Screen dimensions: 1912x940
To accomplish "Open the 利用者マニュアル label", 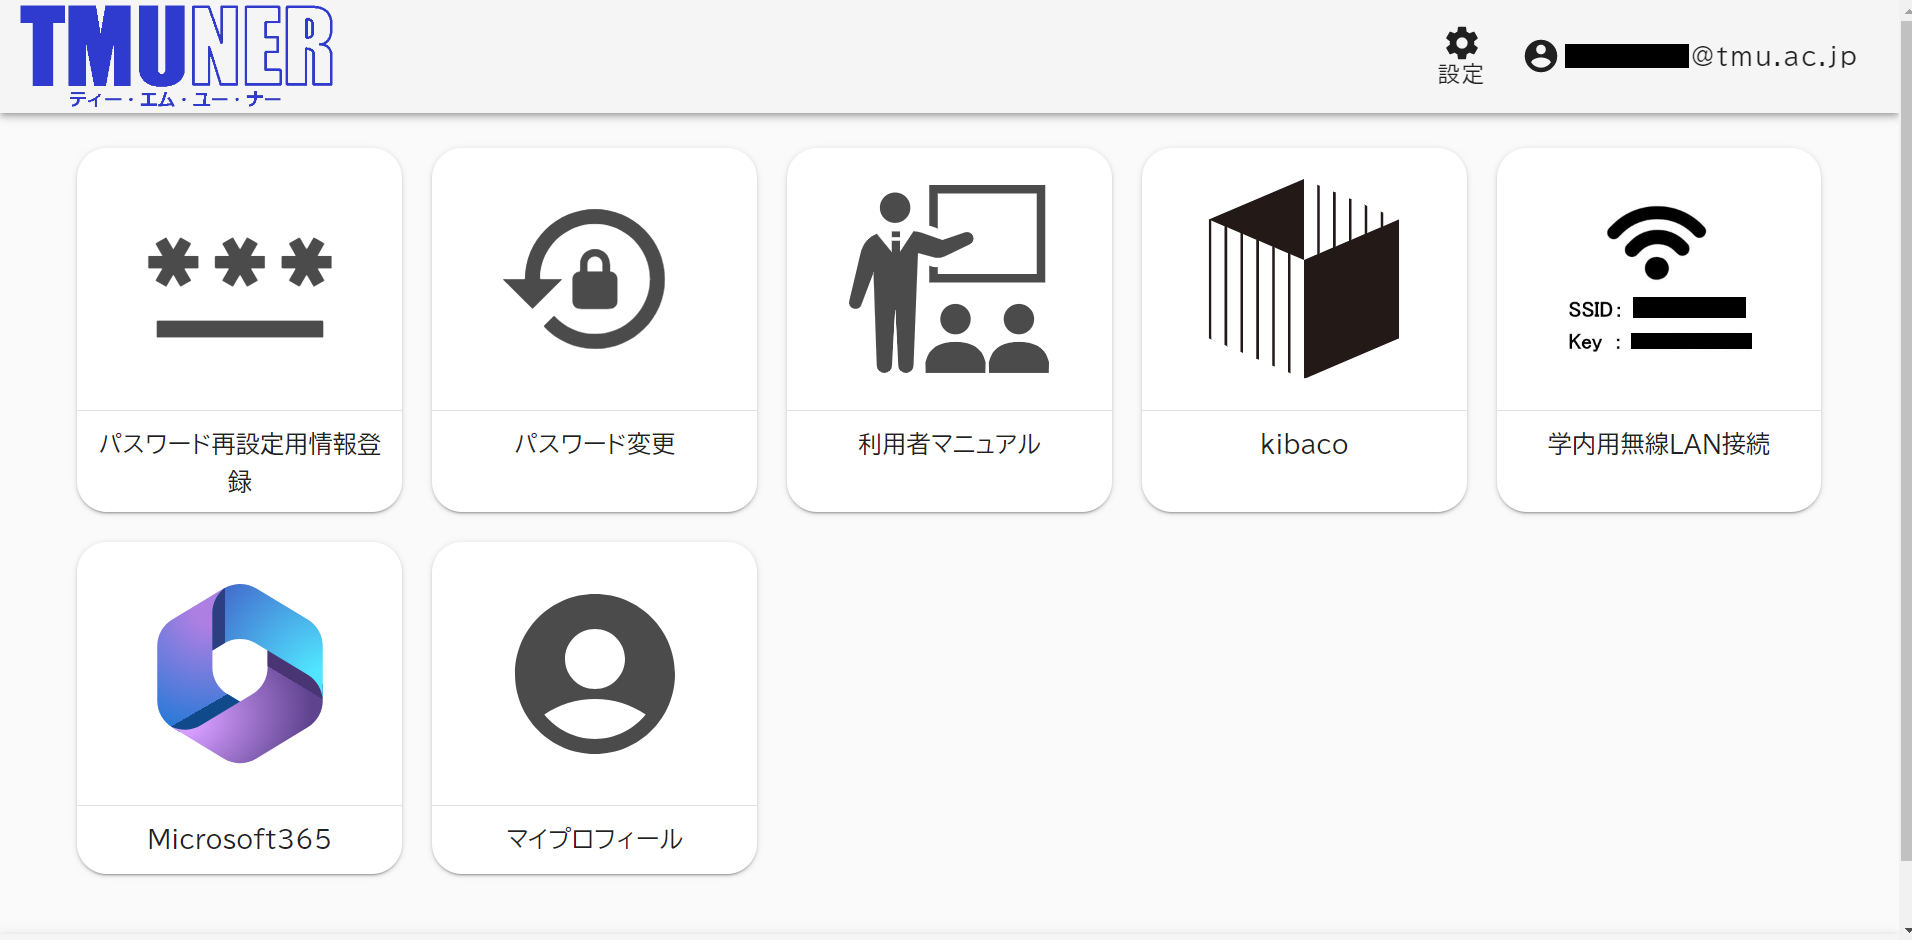I will [x=949, y=444].
